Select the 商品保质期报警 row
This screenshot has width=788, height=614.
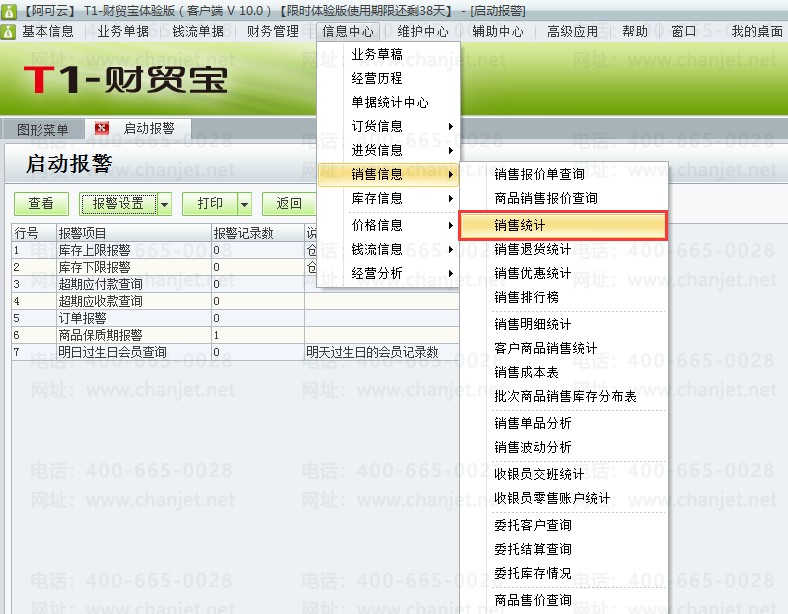coord(235,336)
